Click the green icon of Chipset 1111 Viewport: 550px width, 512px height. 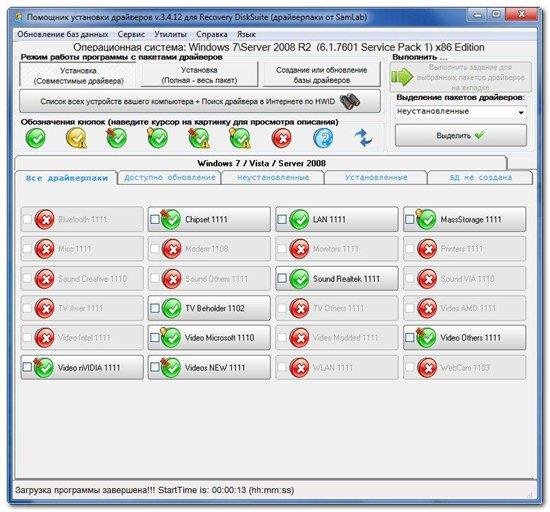(171, 220)
